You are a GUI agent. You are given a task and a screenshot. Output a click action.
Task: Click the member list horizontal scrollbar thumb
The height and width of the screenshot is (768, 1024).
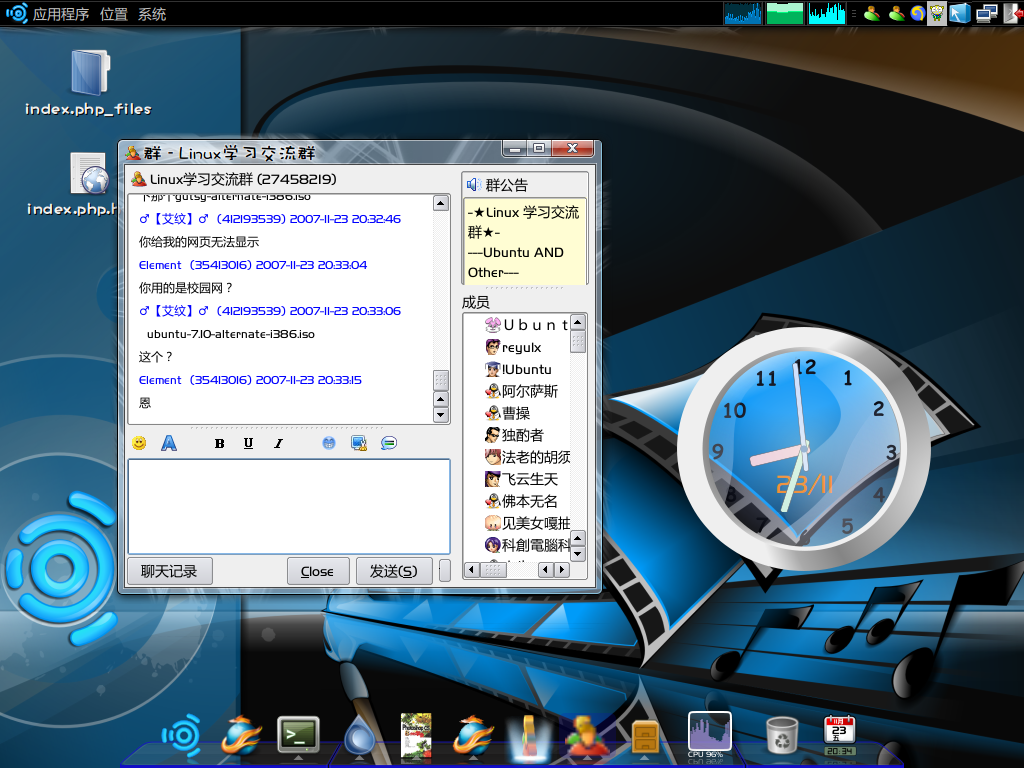[493, 570]
